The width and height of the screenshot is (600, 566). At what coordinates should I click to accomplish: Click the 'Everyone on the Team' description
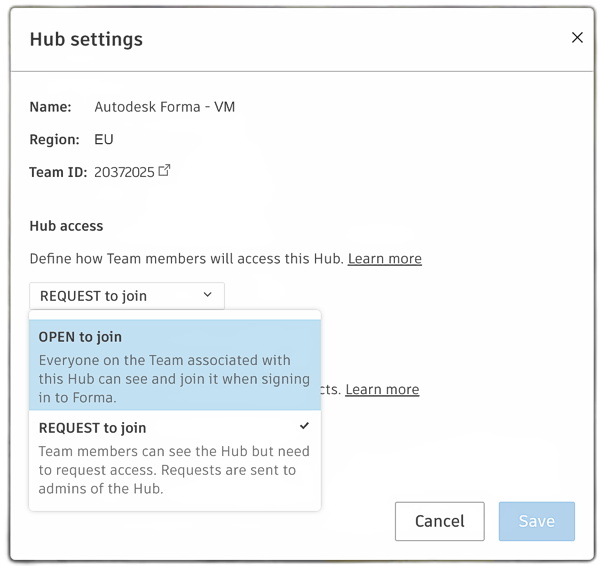pos(165,378)
